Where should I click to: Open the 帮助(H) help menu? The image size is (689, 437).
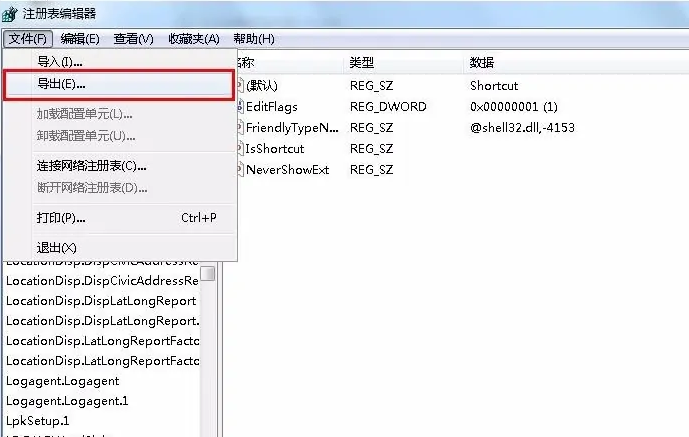coord(253,39)
